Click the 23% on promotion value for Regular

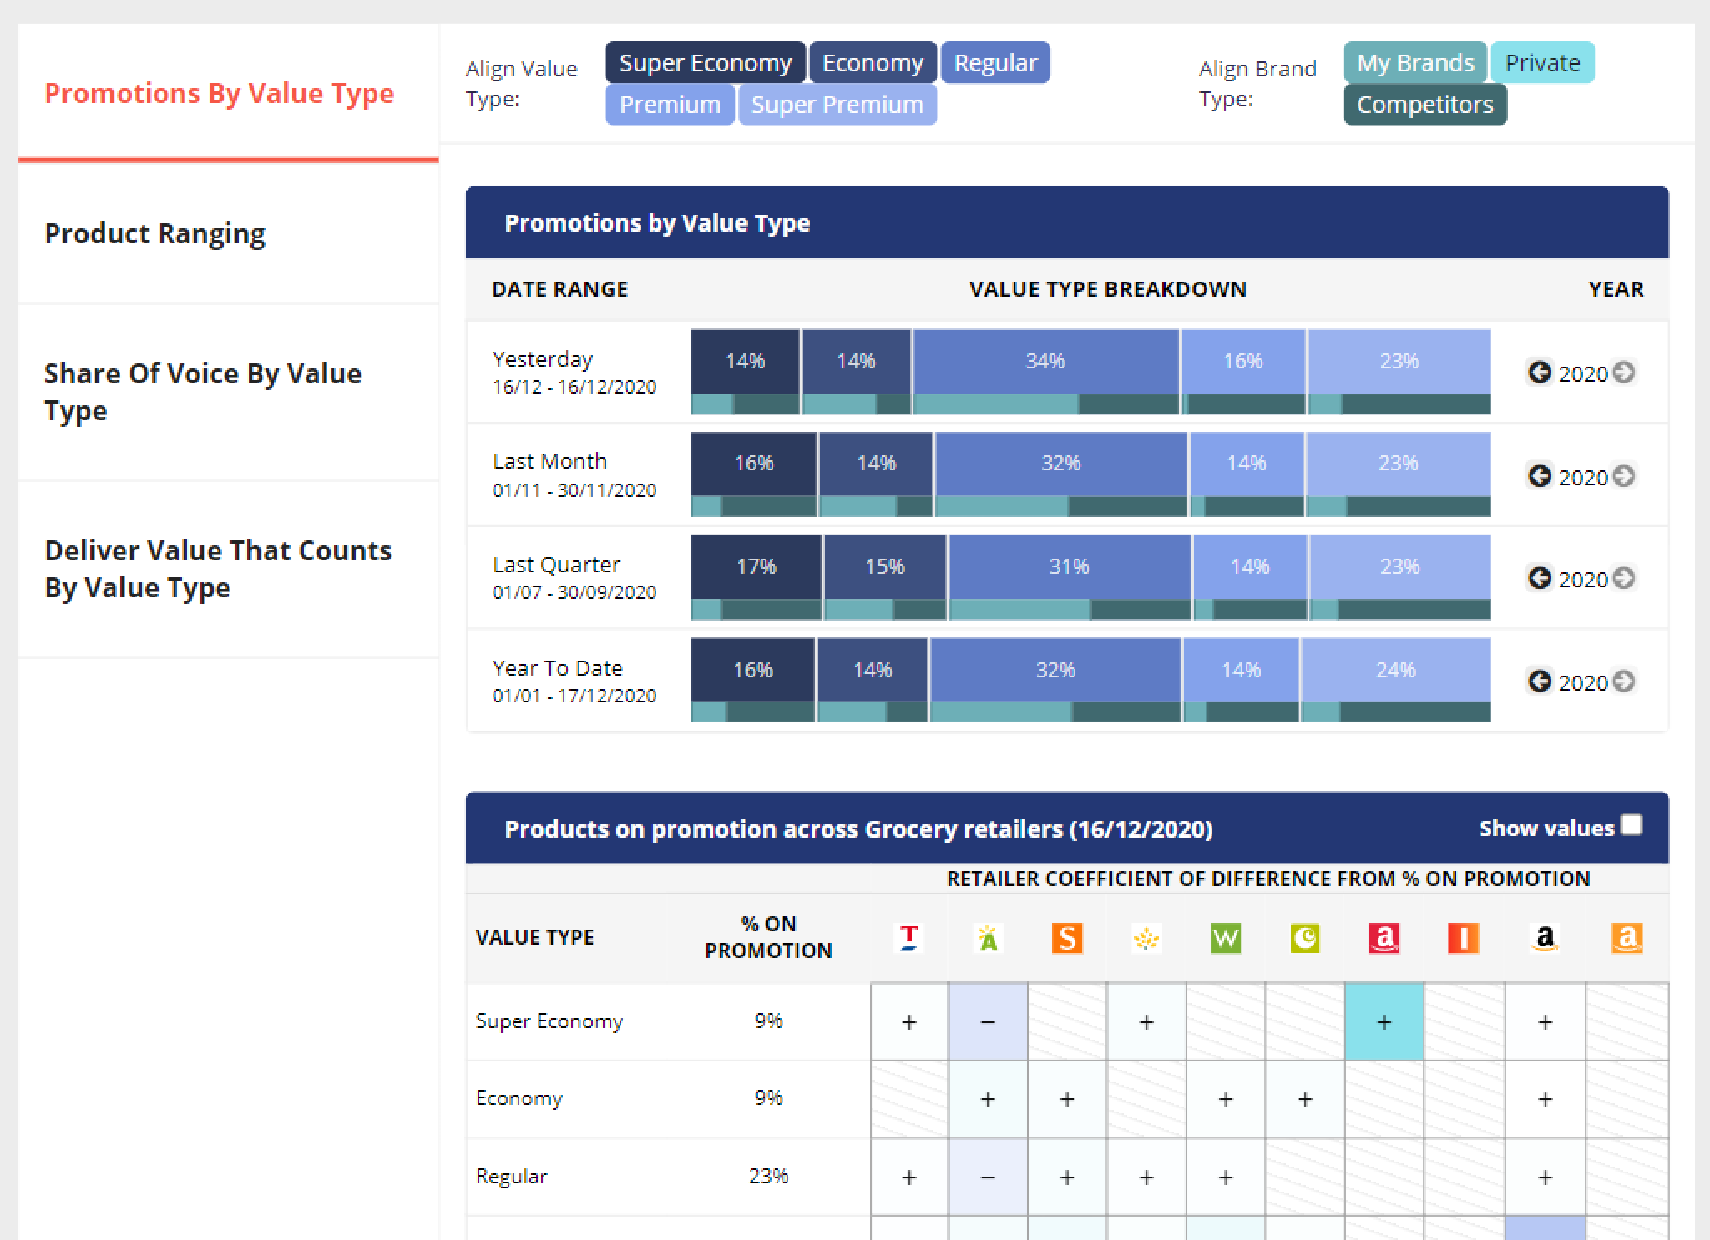pyautogui.click(x=768, y=1175)
